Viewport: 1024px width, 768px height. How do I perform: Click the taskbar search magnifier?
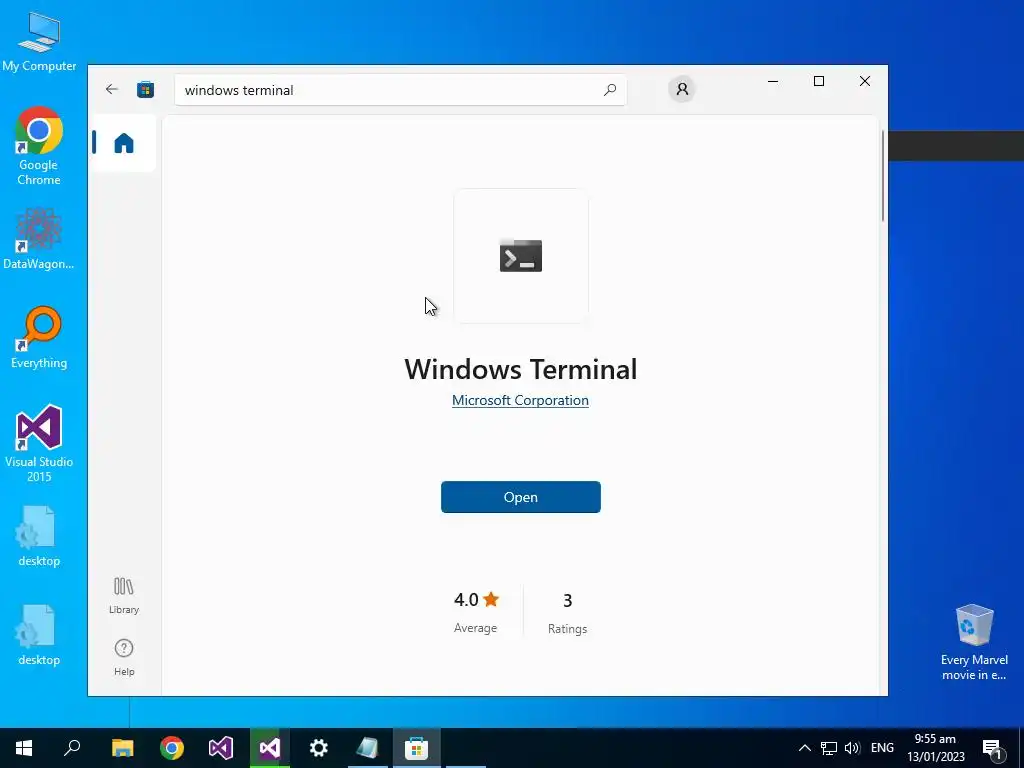(x=72, y=748)
